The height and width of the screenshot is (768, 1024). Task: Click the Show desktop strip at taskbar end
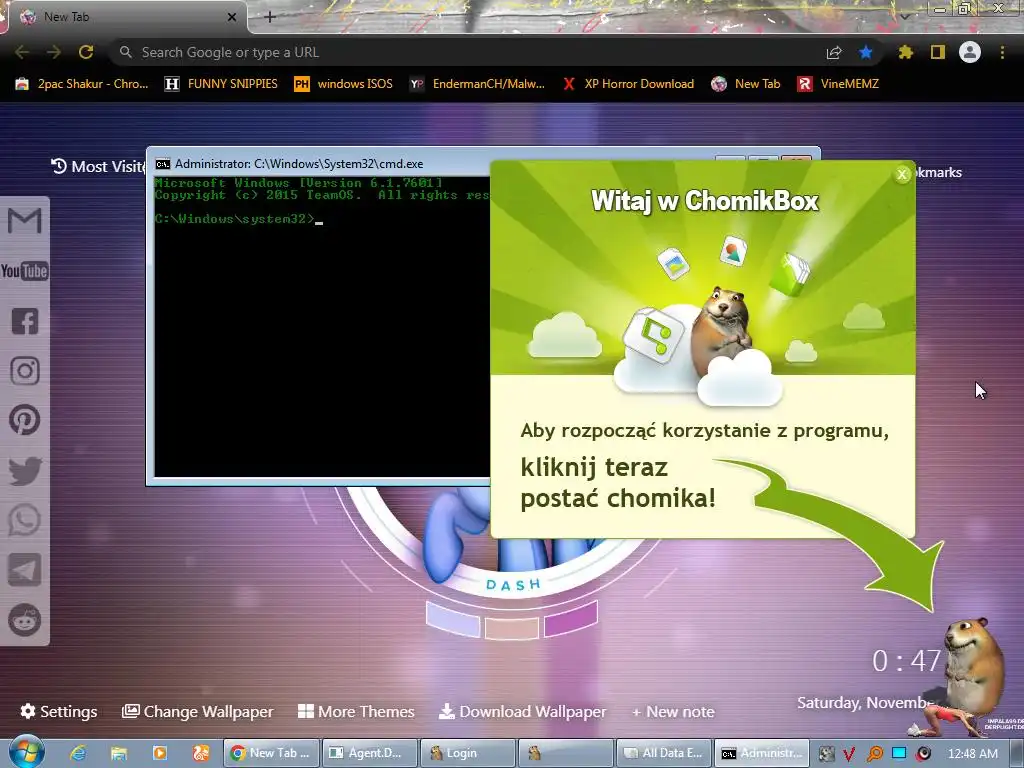coord(1017,753)
